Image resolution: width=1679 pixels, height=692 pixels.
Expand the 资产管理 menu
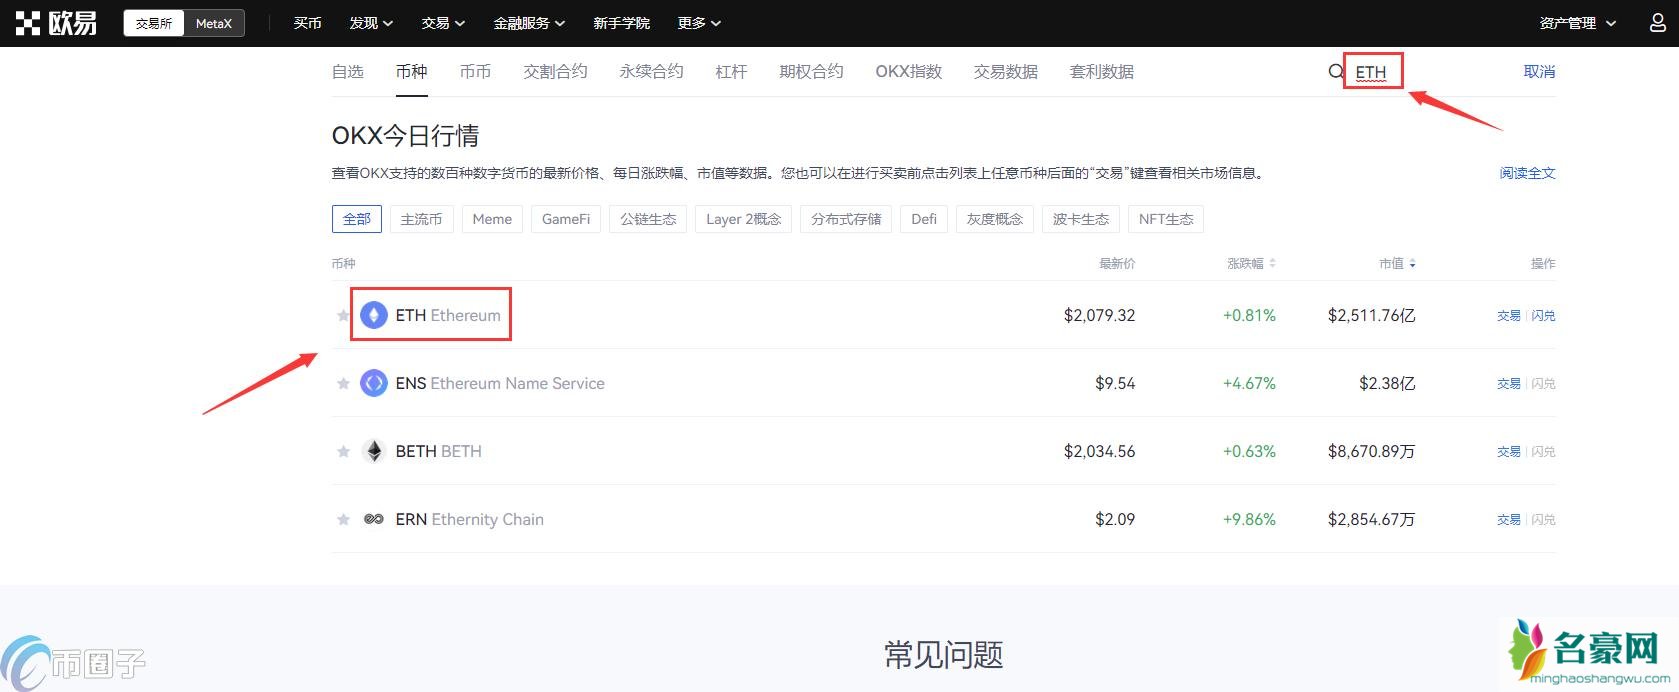pos(1577,23)
